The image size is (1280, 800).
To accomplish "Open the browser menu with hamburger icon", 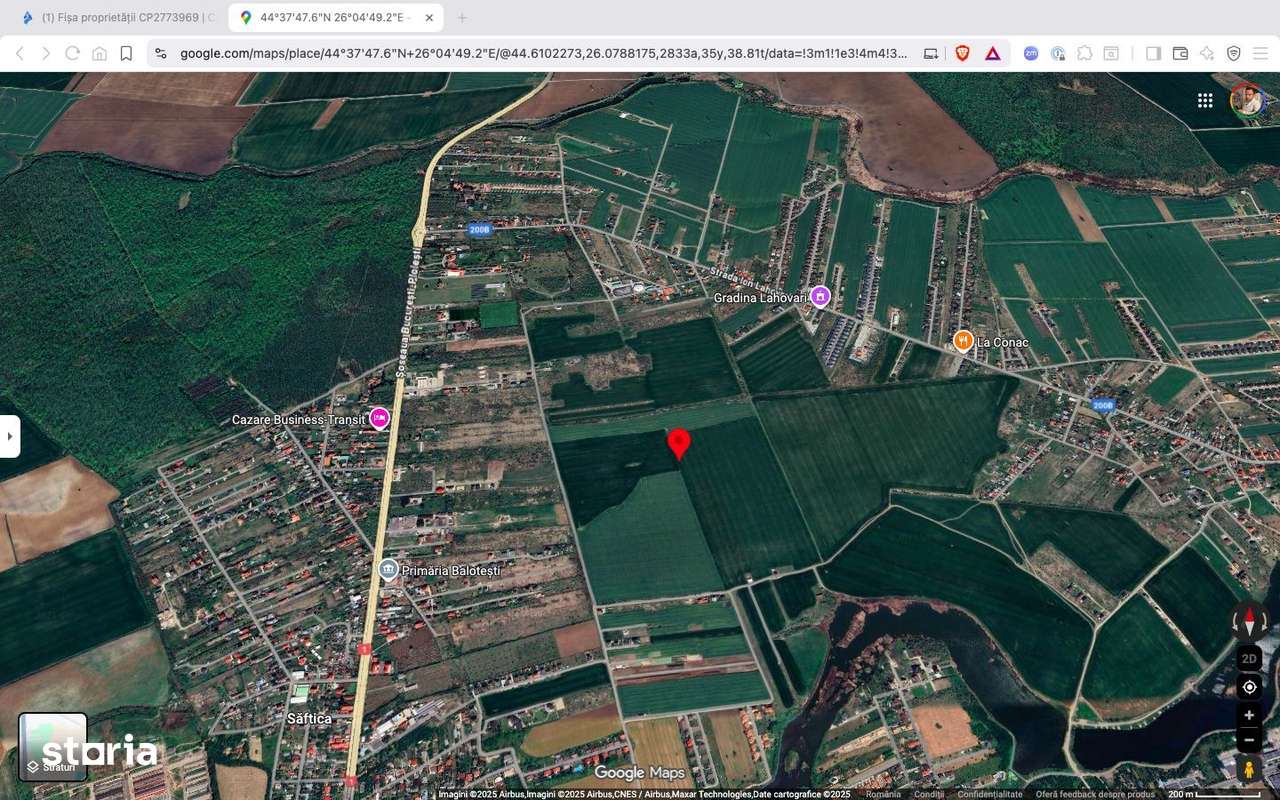I will coord(1262,53).
